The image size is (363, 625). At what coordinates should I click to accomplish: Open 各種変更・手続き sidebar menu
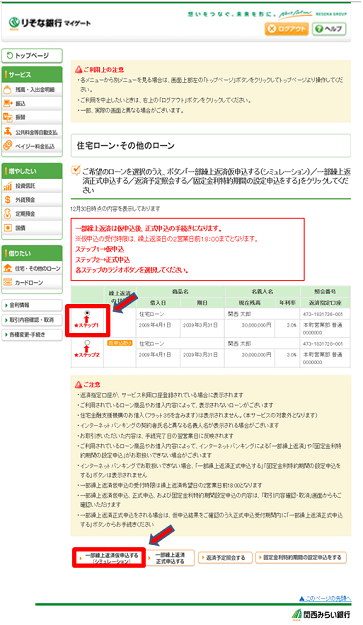(32, 335)
